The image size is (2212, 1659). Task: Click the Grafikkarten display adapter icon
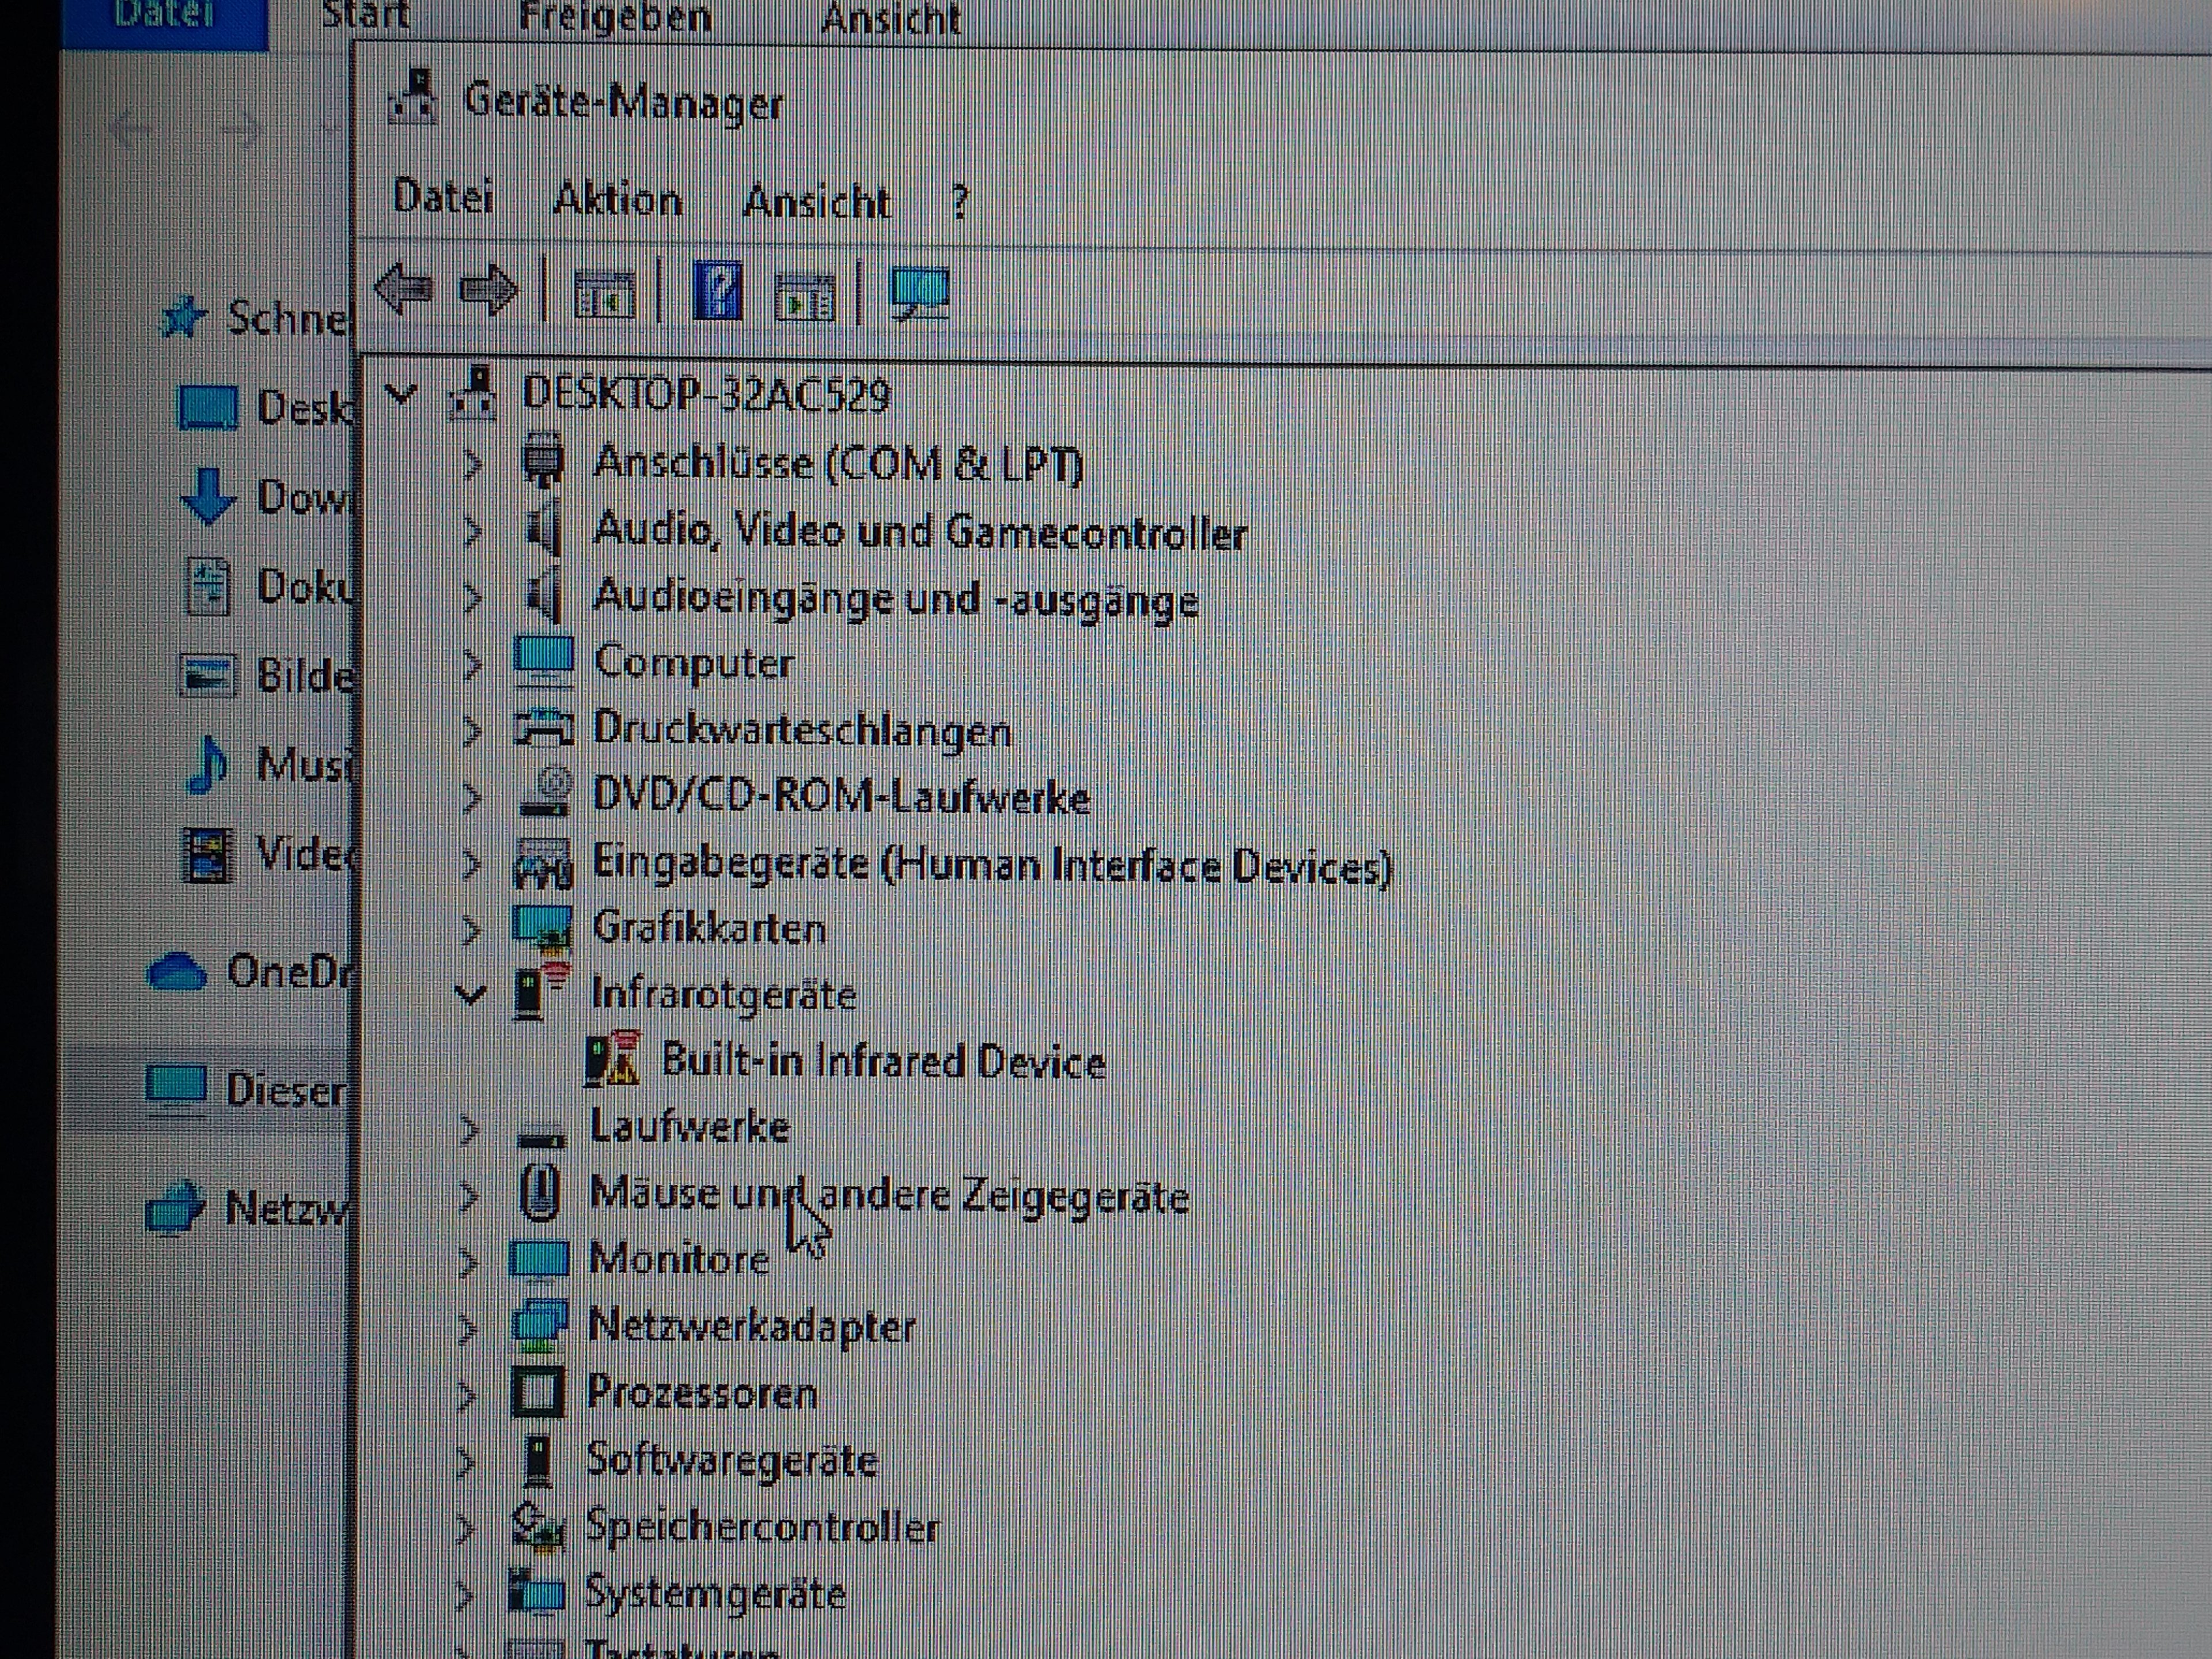click(x=541, y=927)
